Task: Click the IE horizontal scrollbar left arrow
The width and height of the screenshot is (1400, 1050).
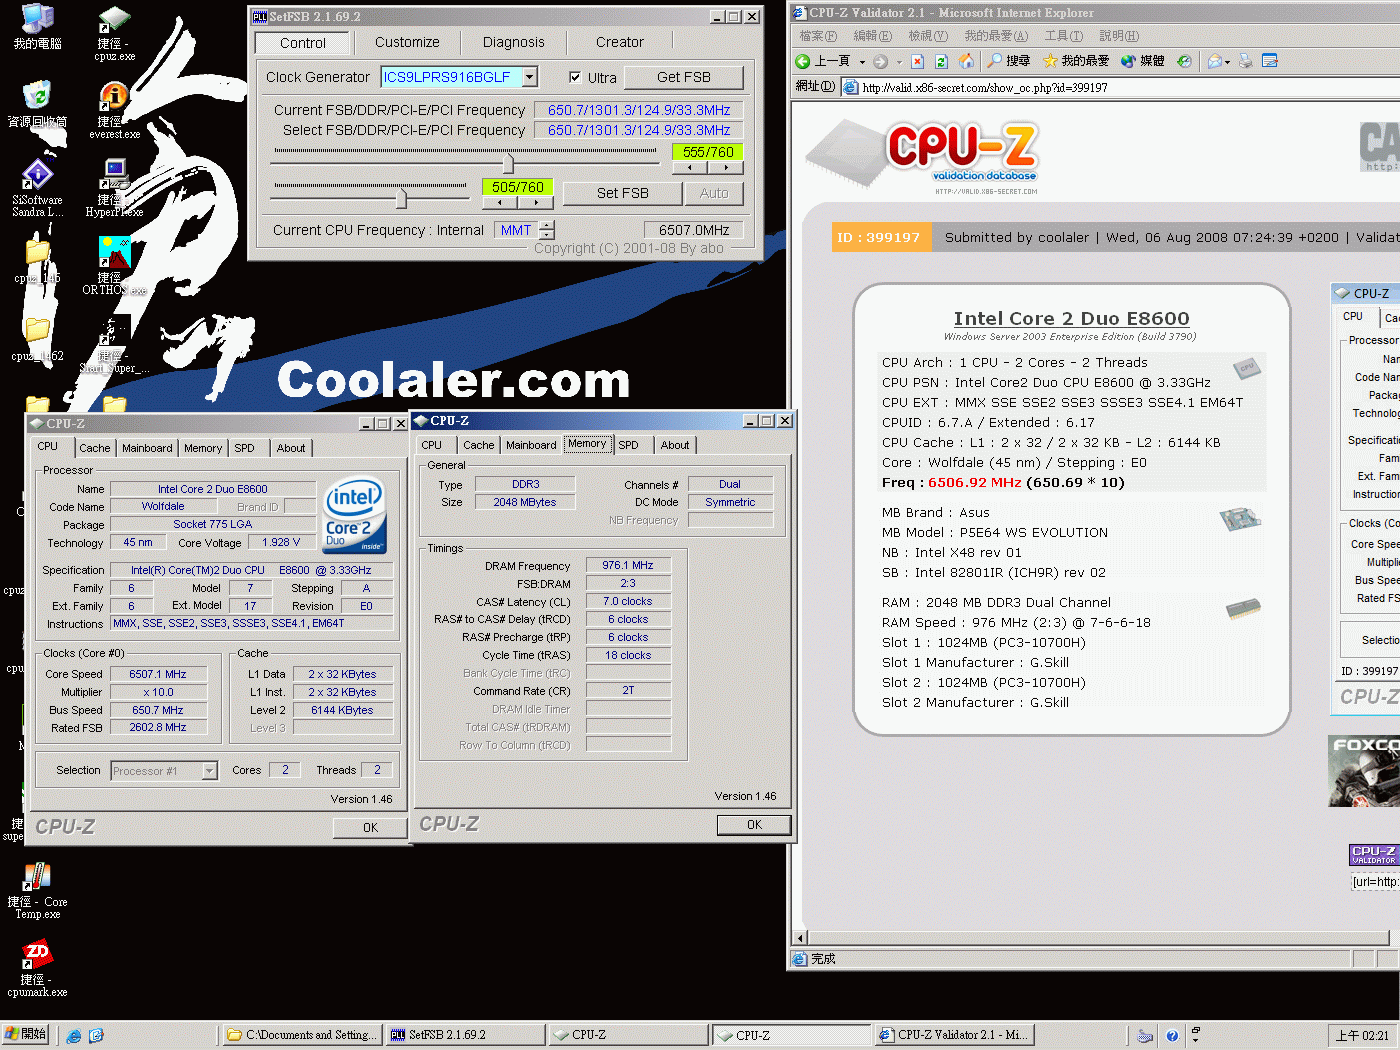Action: click(800, 938)
